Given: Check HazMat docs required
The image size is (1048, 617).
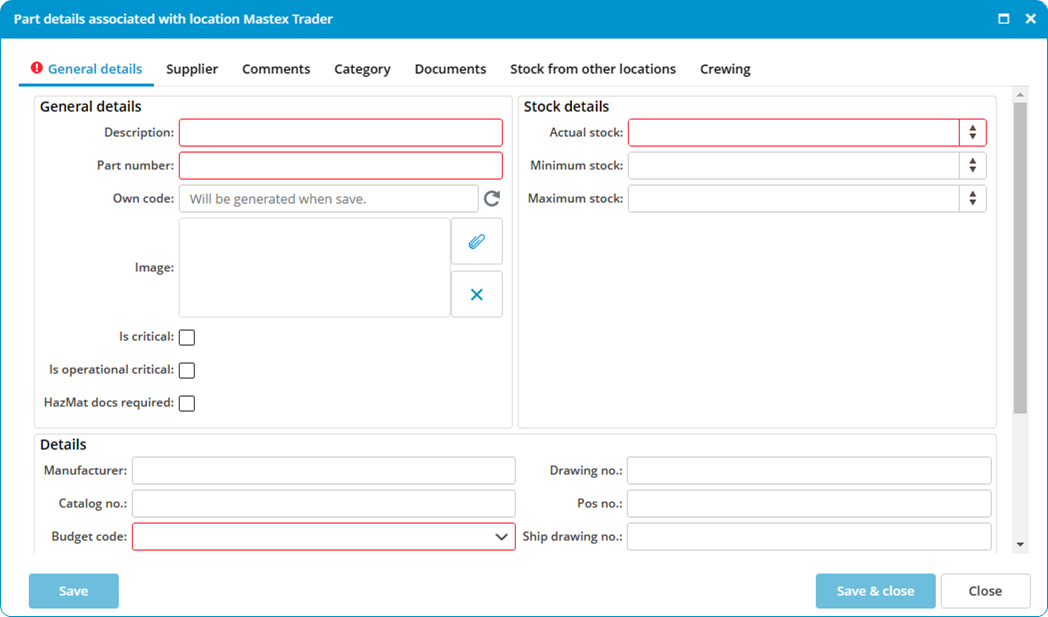Looking at the screenshot, I should coord(187,403).
